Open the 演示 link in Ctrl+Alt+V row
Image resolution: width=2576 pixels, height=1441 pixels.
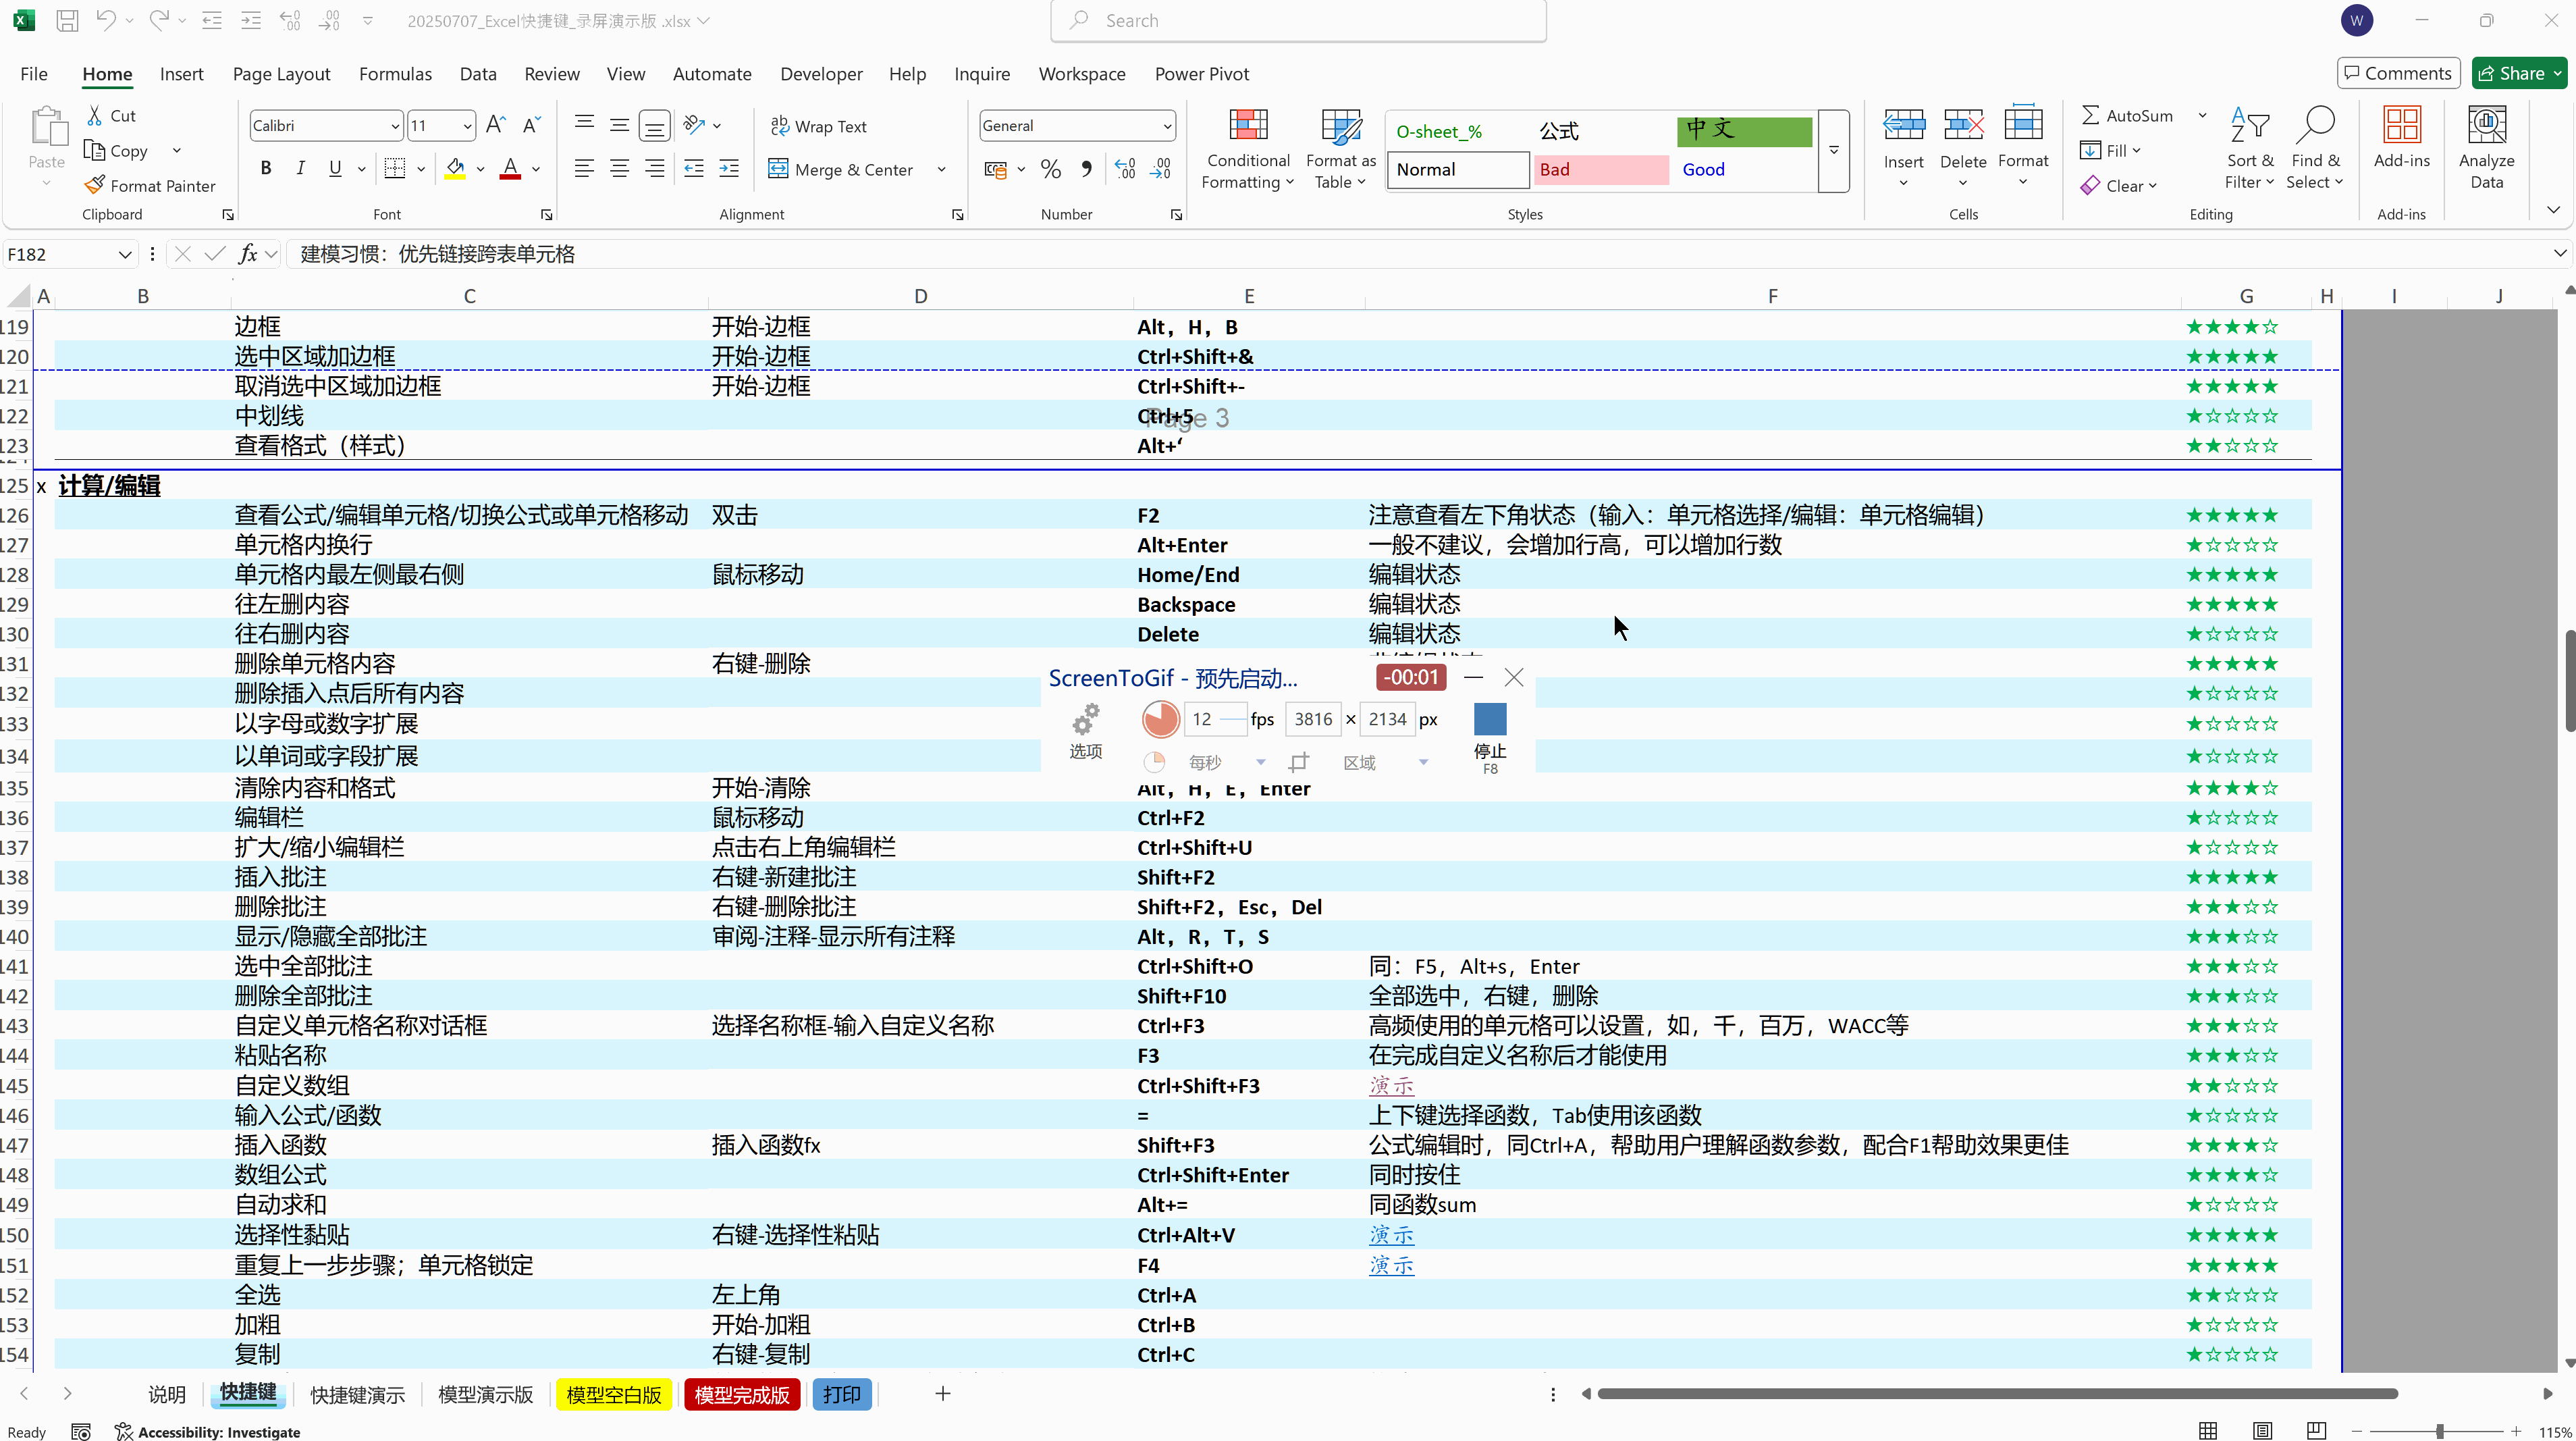tap(1391, 1234)
